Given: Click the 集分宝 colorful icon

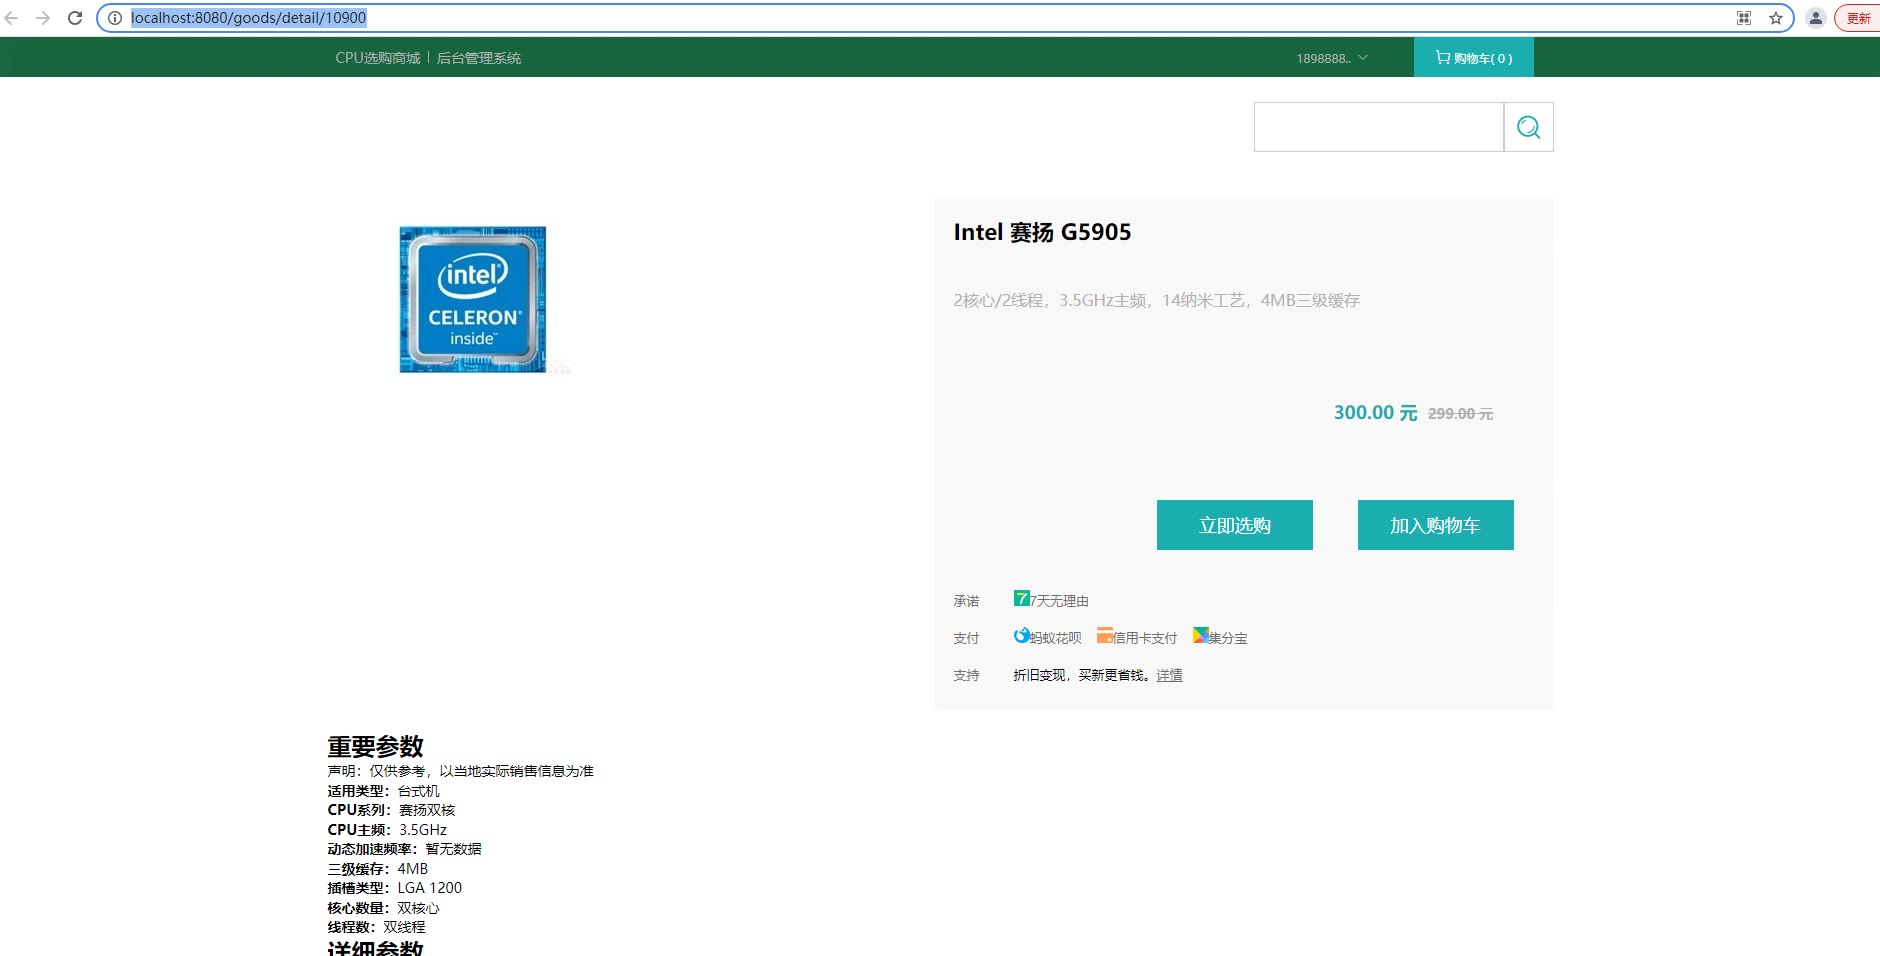Looking at the screenshot, I should pos(1200,635).
